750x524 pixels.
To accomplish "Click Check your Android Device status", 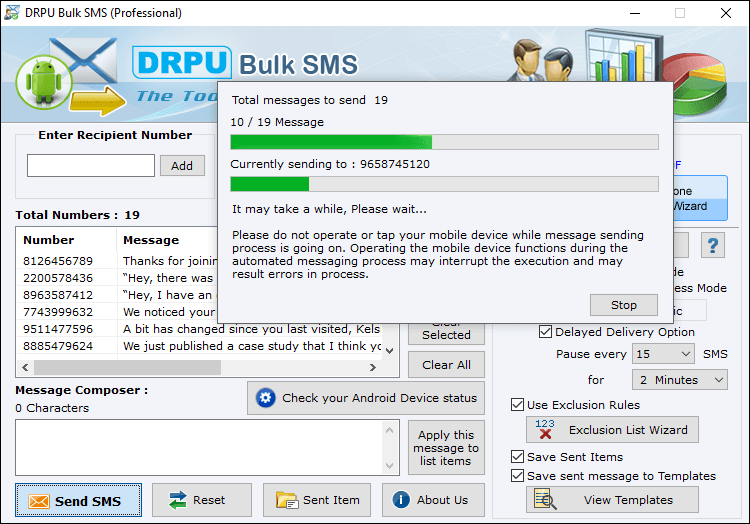I will point(366,398).
